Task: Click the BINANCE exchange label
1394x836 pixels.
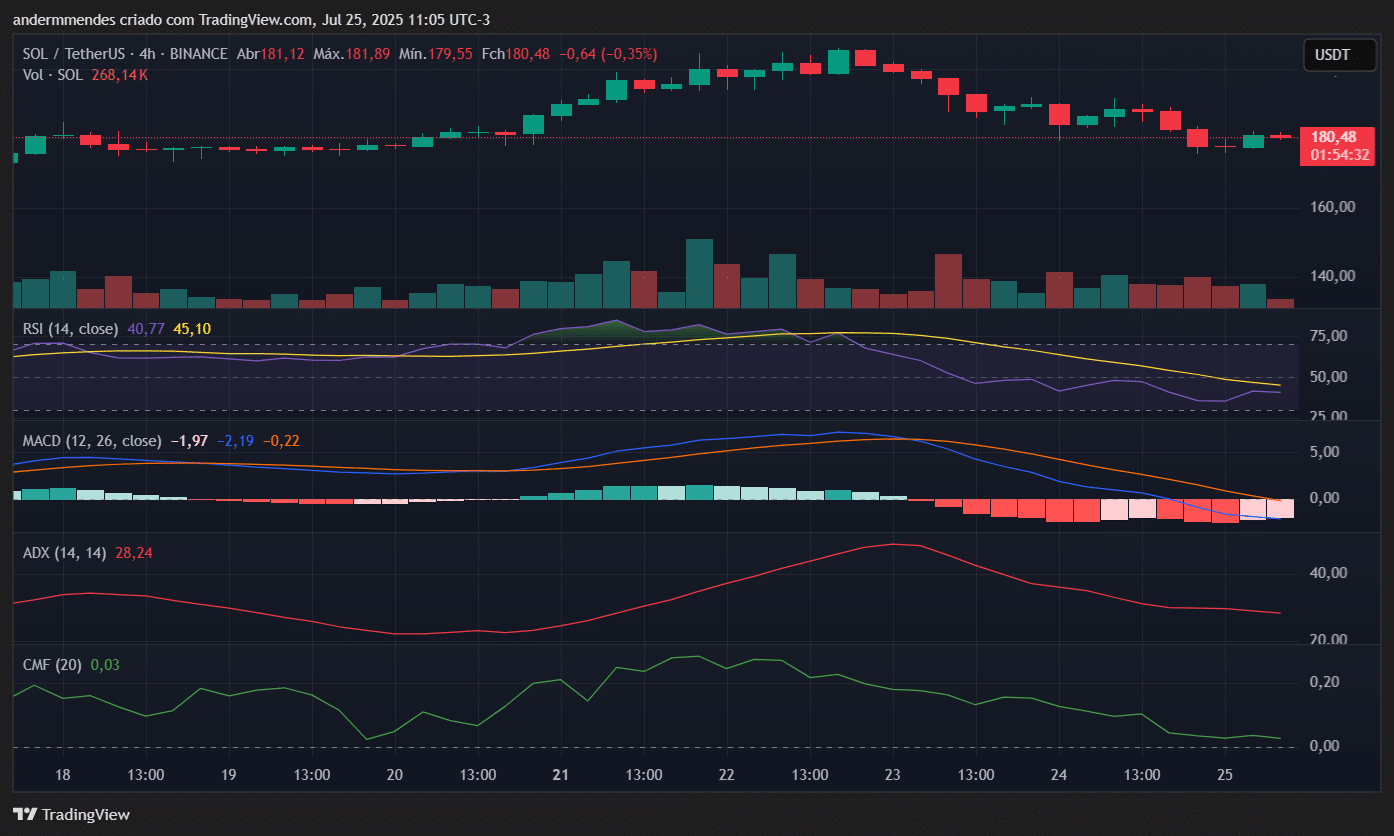Action: click(198, 54)
